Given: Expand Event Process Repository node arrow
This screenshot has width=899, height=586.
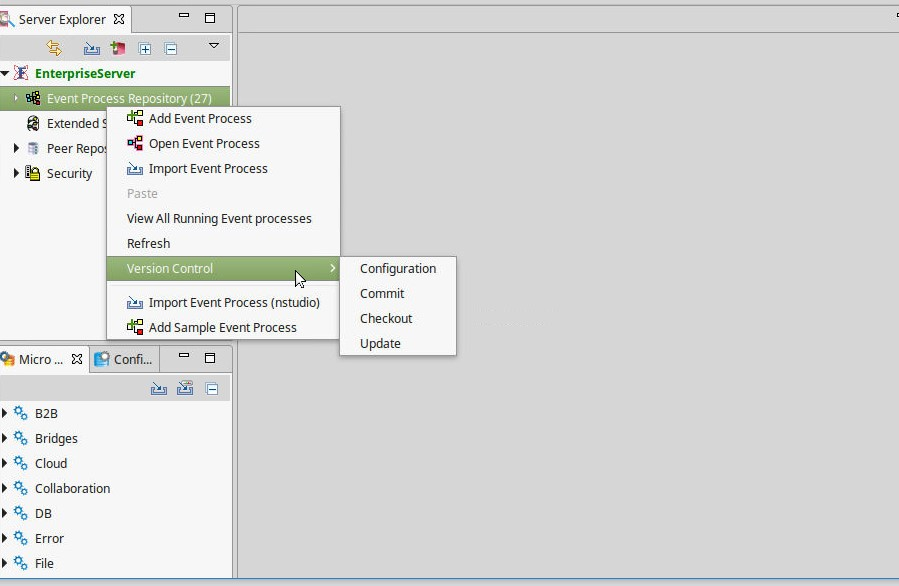Looking at the screenshot, I should point(15,98).
